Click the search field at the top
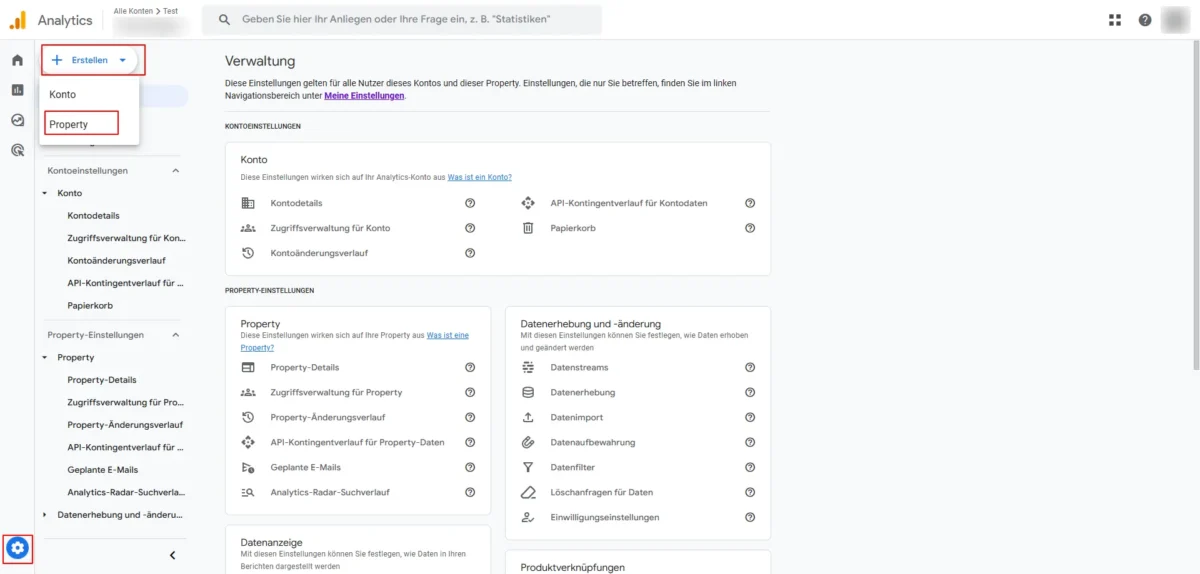The height and width of the screenshot is (574, 1200). (402, 20)
